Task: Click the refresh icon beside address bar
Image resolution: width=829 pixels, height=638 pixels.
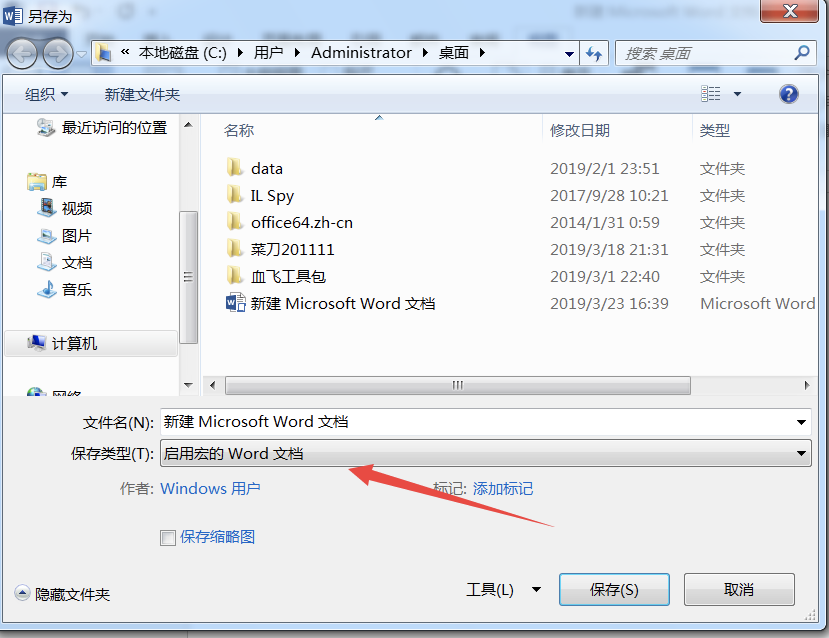Action: pyautogui.click(x=594, y=53)
